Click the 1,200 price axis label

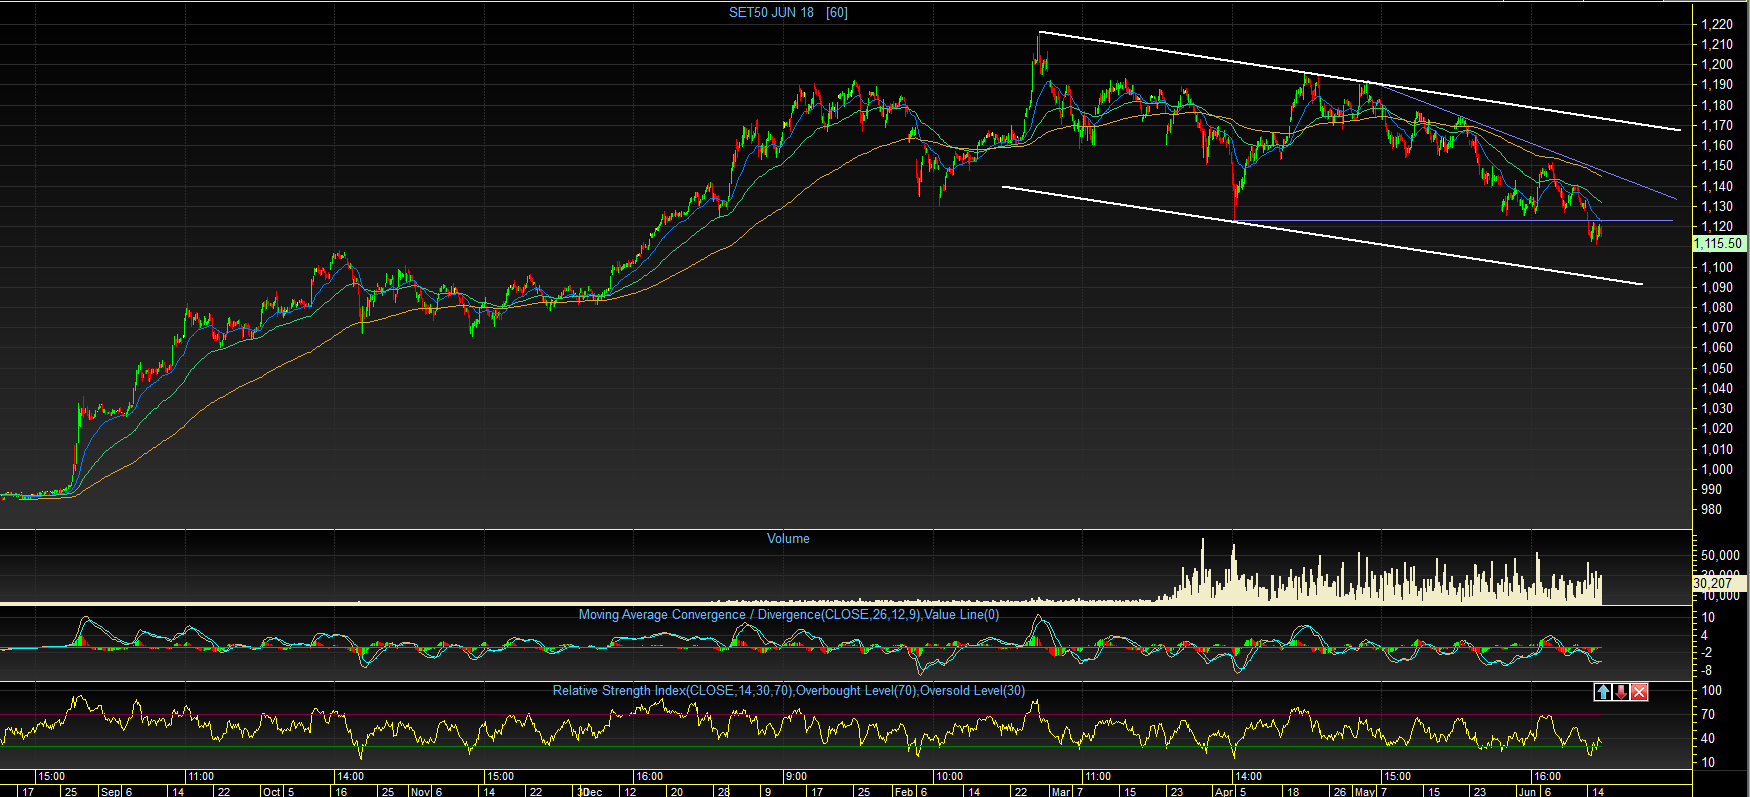pyautogui.click(x=1717, y=64)
